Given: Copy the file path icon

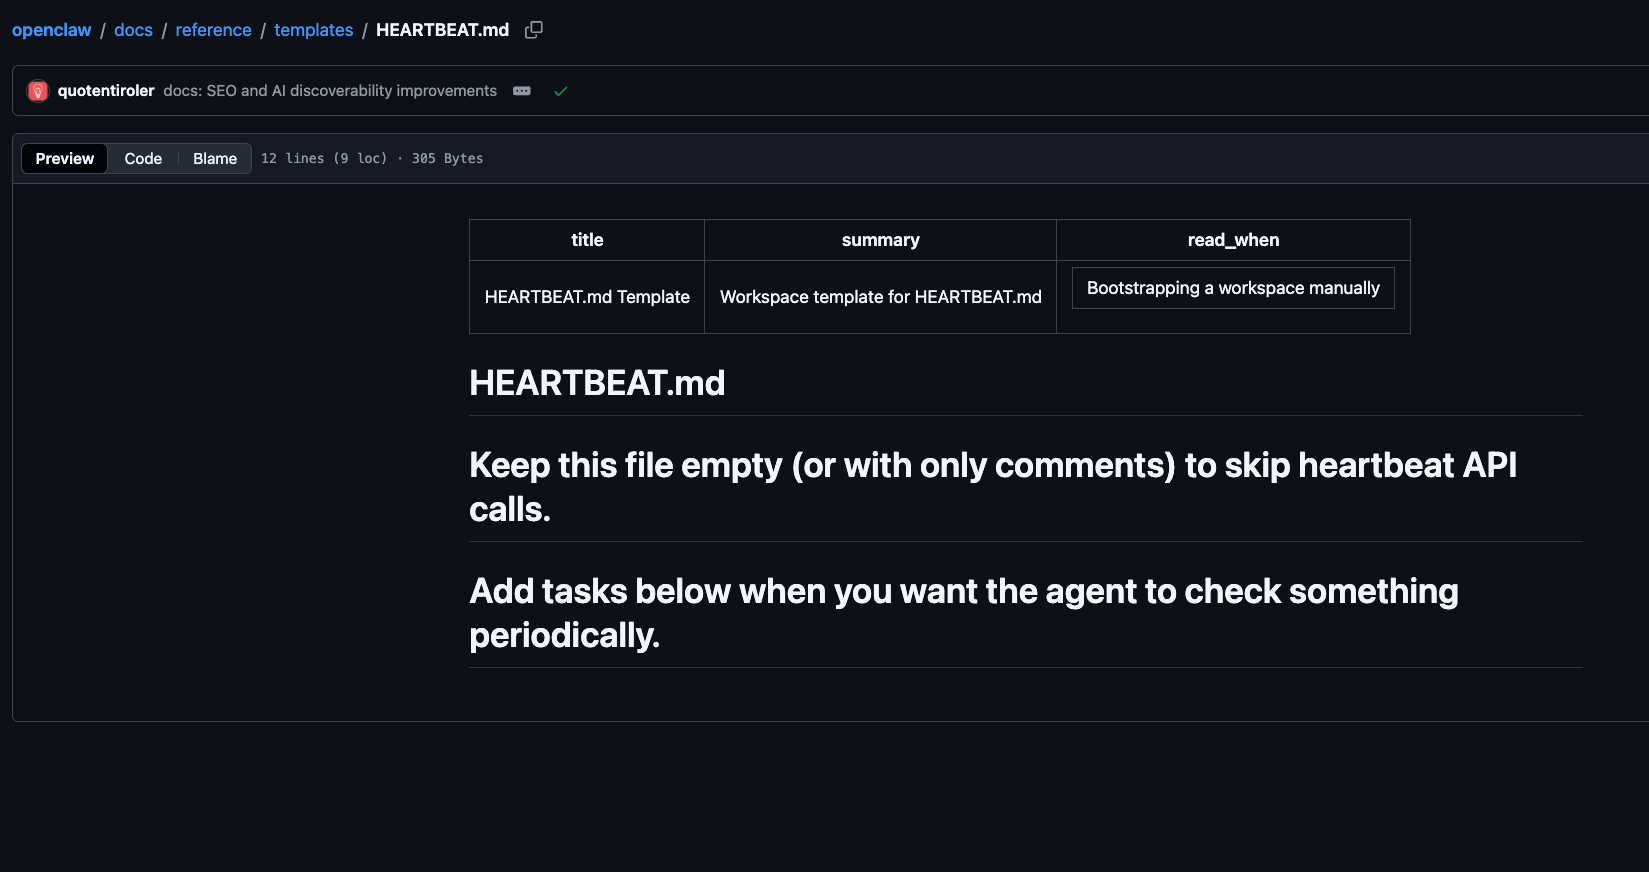Looking at the screenshot, I should (x=534, y=30).
